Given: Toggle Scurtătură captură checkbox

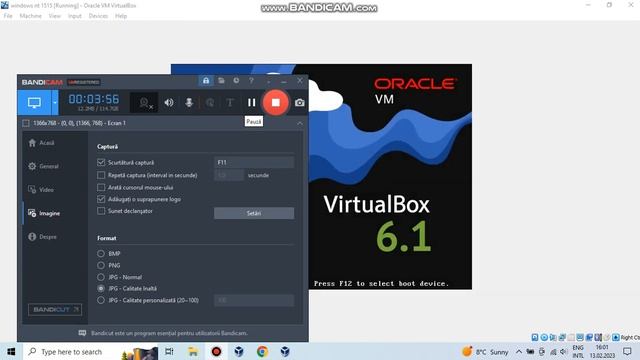Looking at the screenshot, I should [101, 162].
